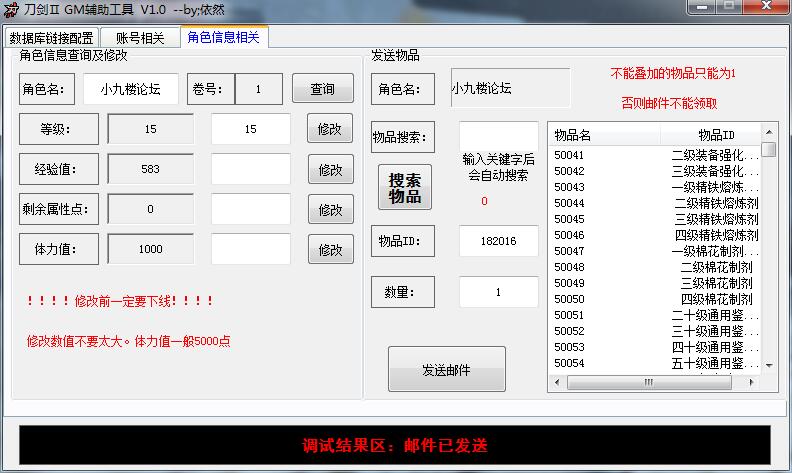Click the horizontal scrollbar thumb of item list
Image resolution: width=792 pixels, height=473 pixels.
(x=649, y=383)
